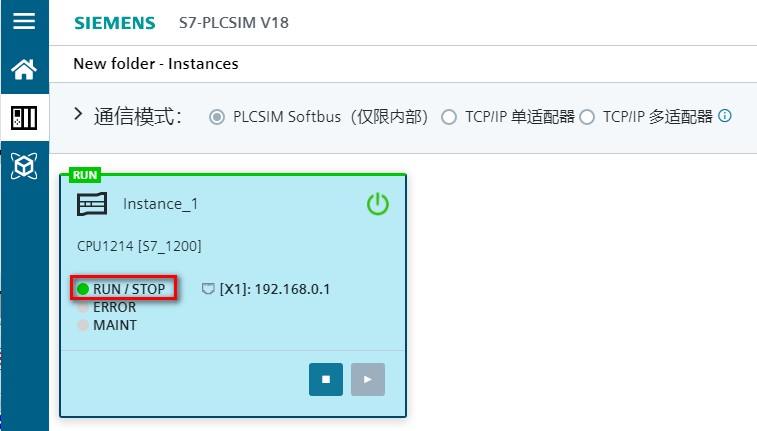Screen dimensions: 757x431
Task: Click the MAINT status indicator
Action: [83, 325]
